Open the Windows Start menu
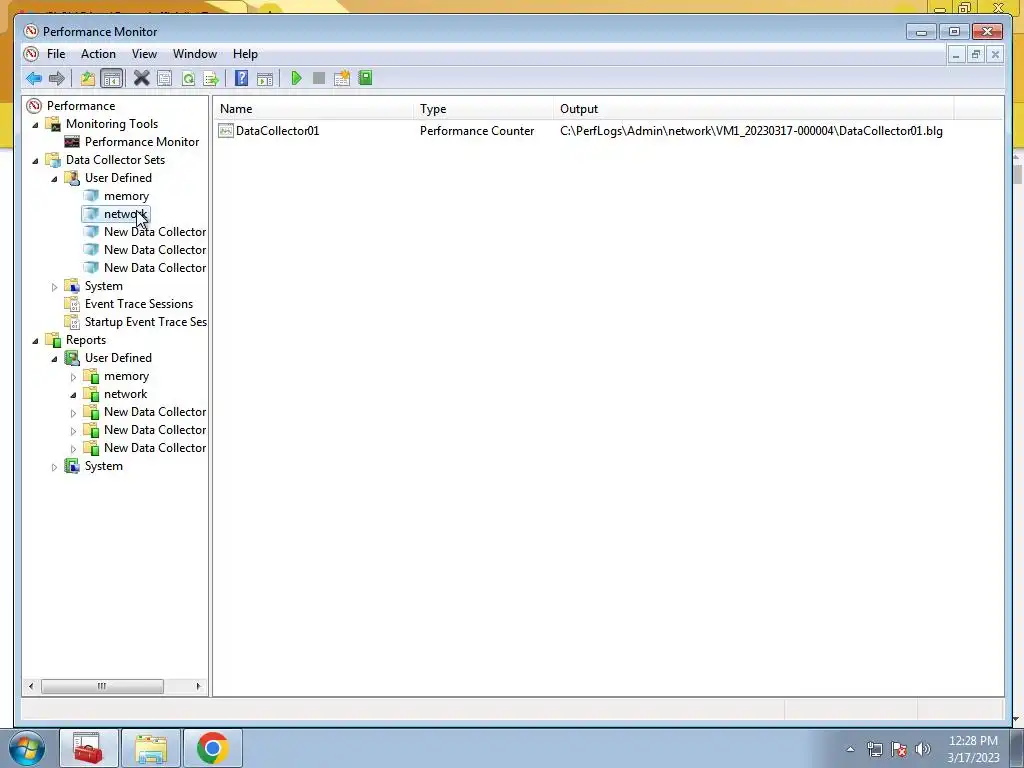Screen dimensions: 1024x768 click(x=26, y=748)
